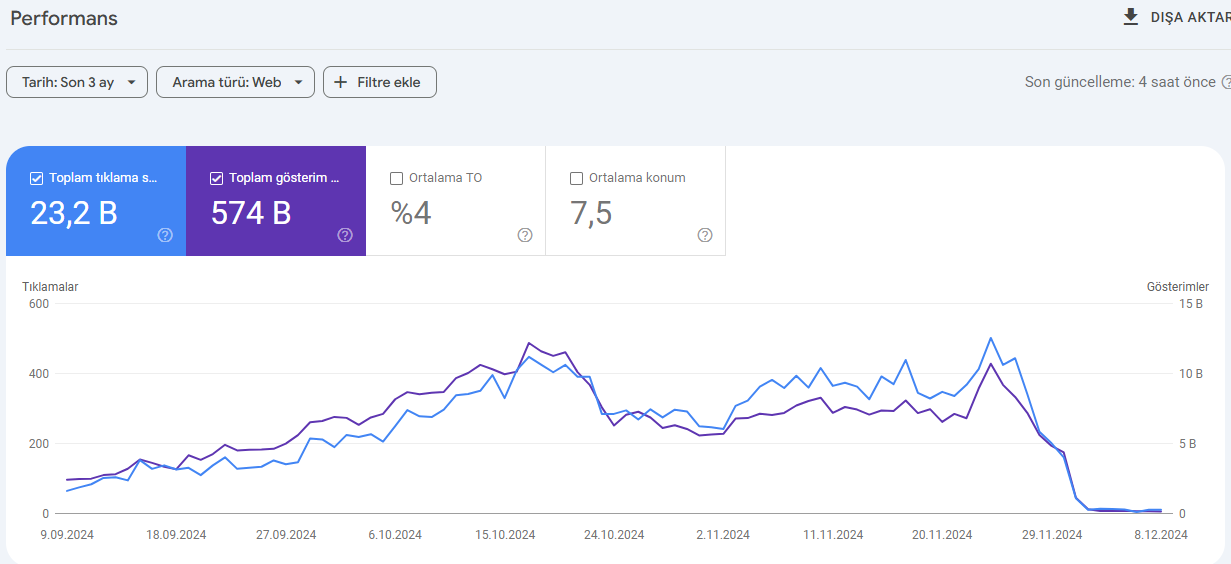Viewport: 1231px width, 564px height.
Task: Open help icon on Ortalama konum card
Action: [x=705, y=235]
